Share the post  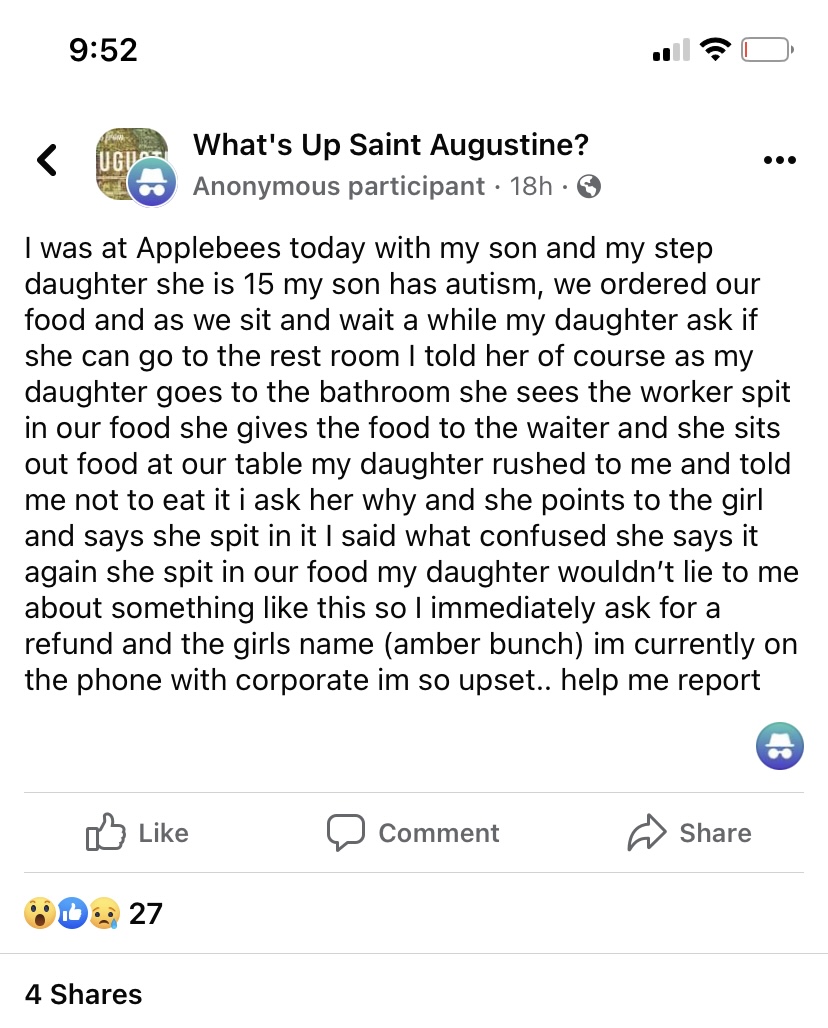click(689, 833)
